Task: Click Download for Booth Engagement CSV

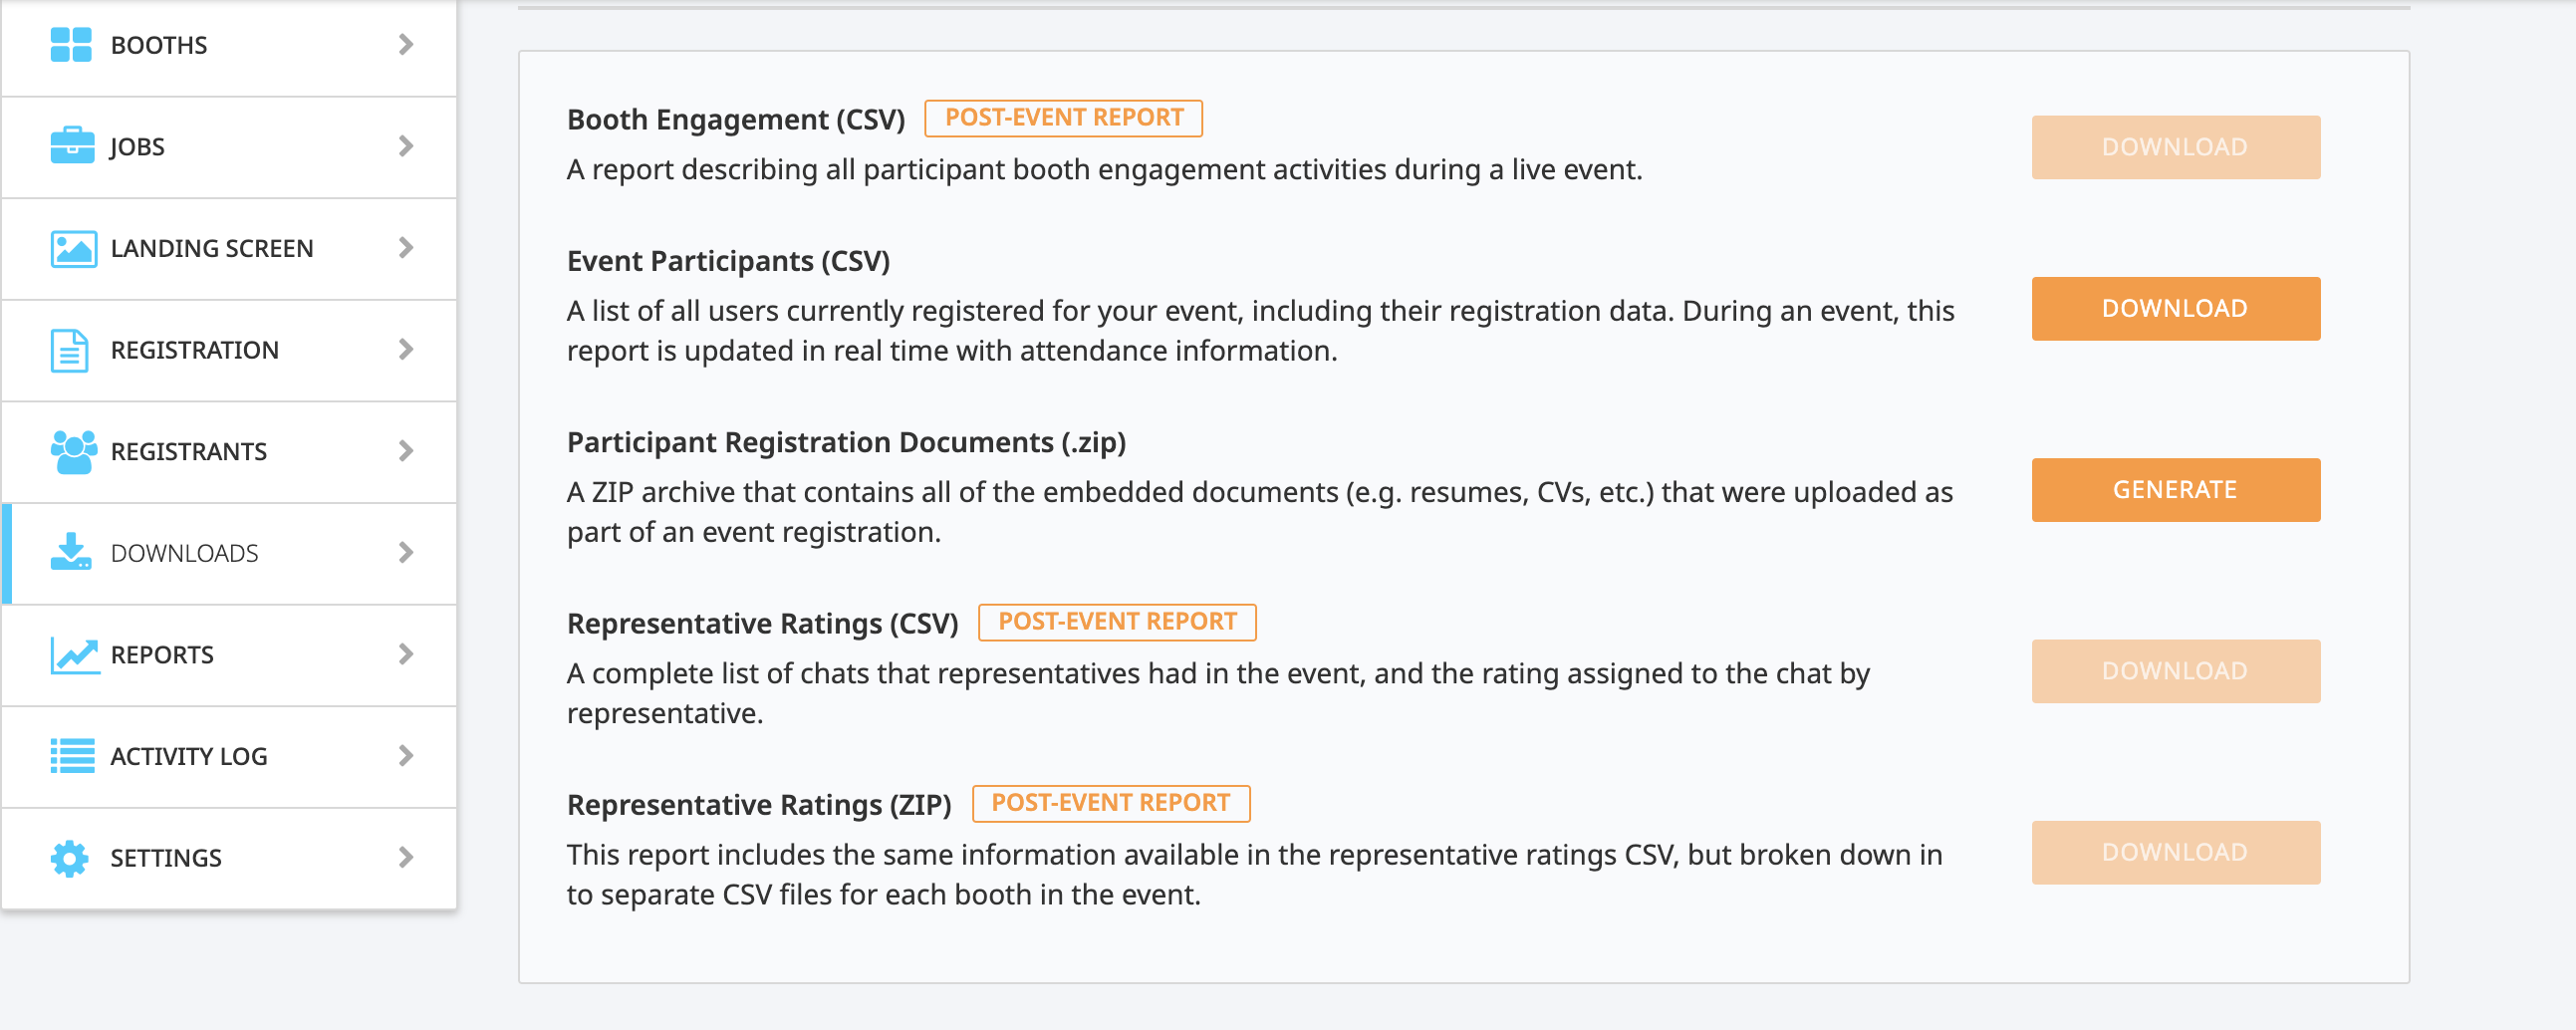Action: coord(2175,147)
